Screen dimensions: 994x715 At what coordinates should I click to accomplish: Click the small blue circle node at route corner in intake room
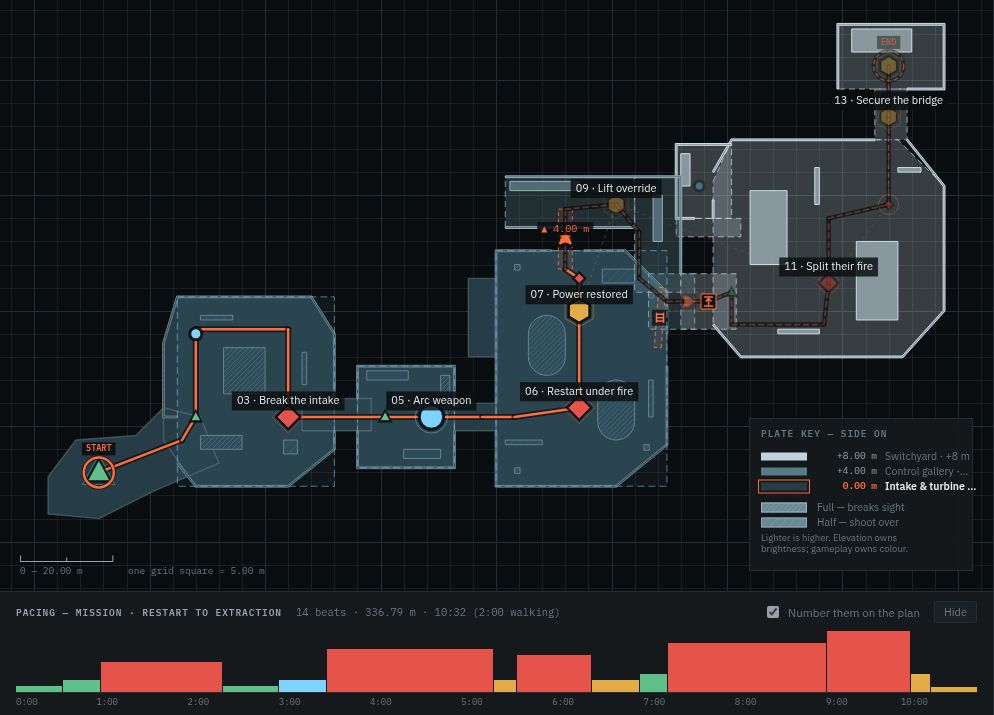click(196, 333)
